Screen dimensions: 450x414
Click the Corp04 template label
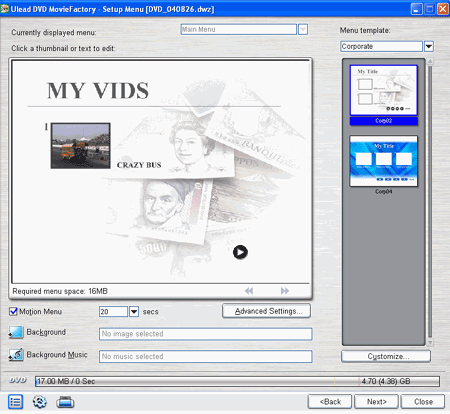point(384,191)
